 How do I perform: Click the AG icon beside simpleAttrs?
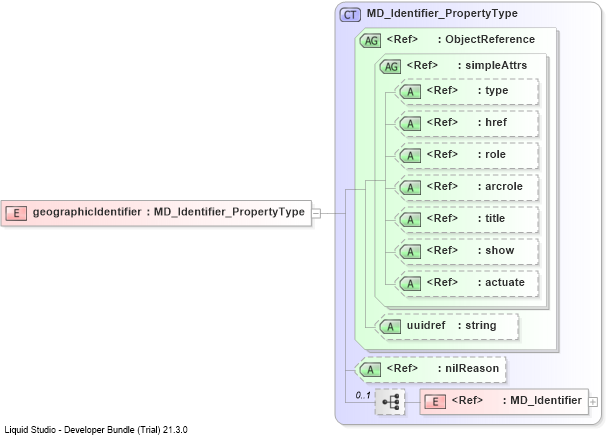pyautogui.click(x=391, y=66)
